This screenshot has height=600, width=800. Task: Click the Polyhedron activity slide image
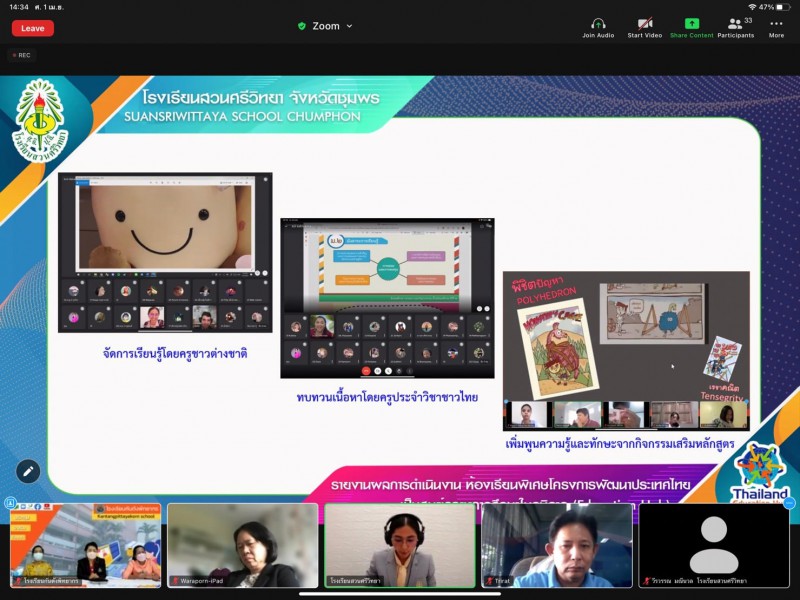point(625,350)
